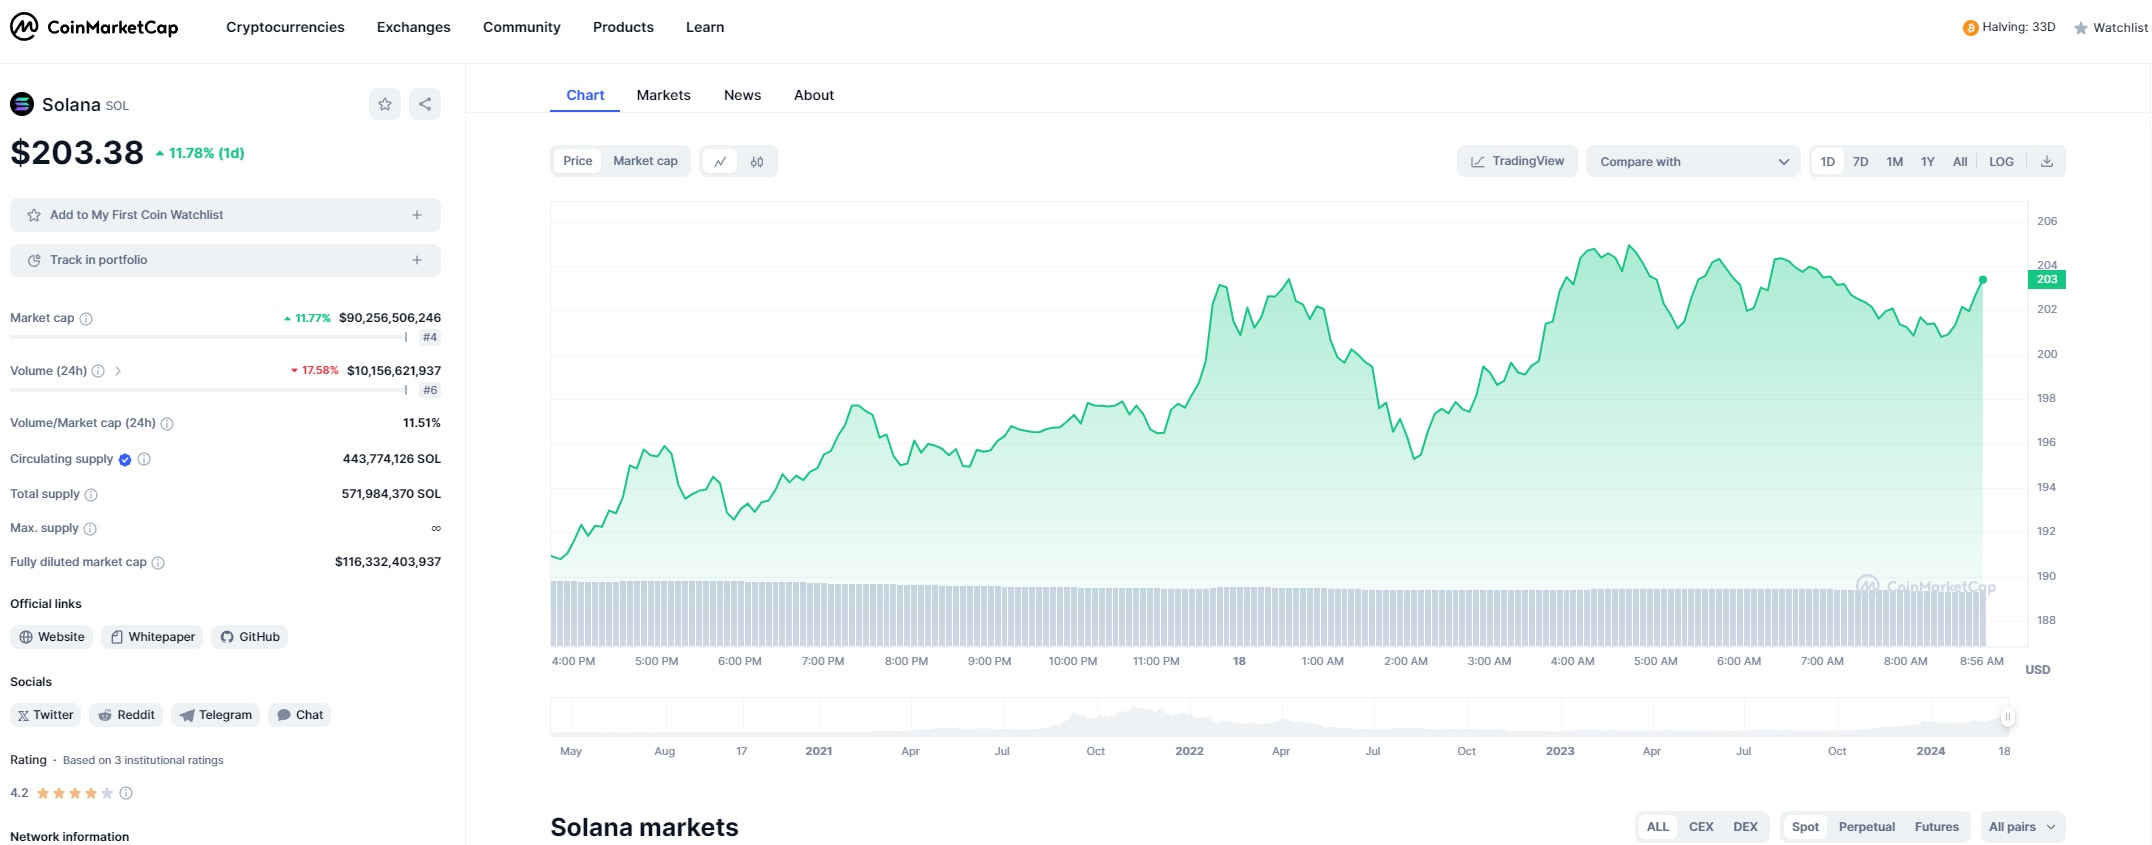Set chart range to 7D
The image size is (2152, 845).
(1860, 161)
